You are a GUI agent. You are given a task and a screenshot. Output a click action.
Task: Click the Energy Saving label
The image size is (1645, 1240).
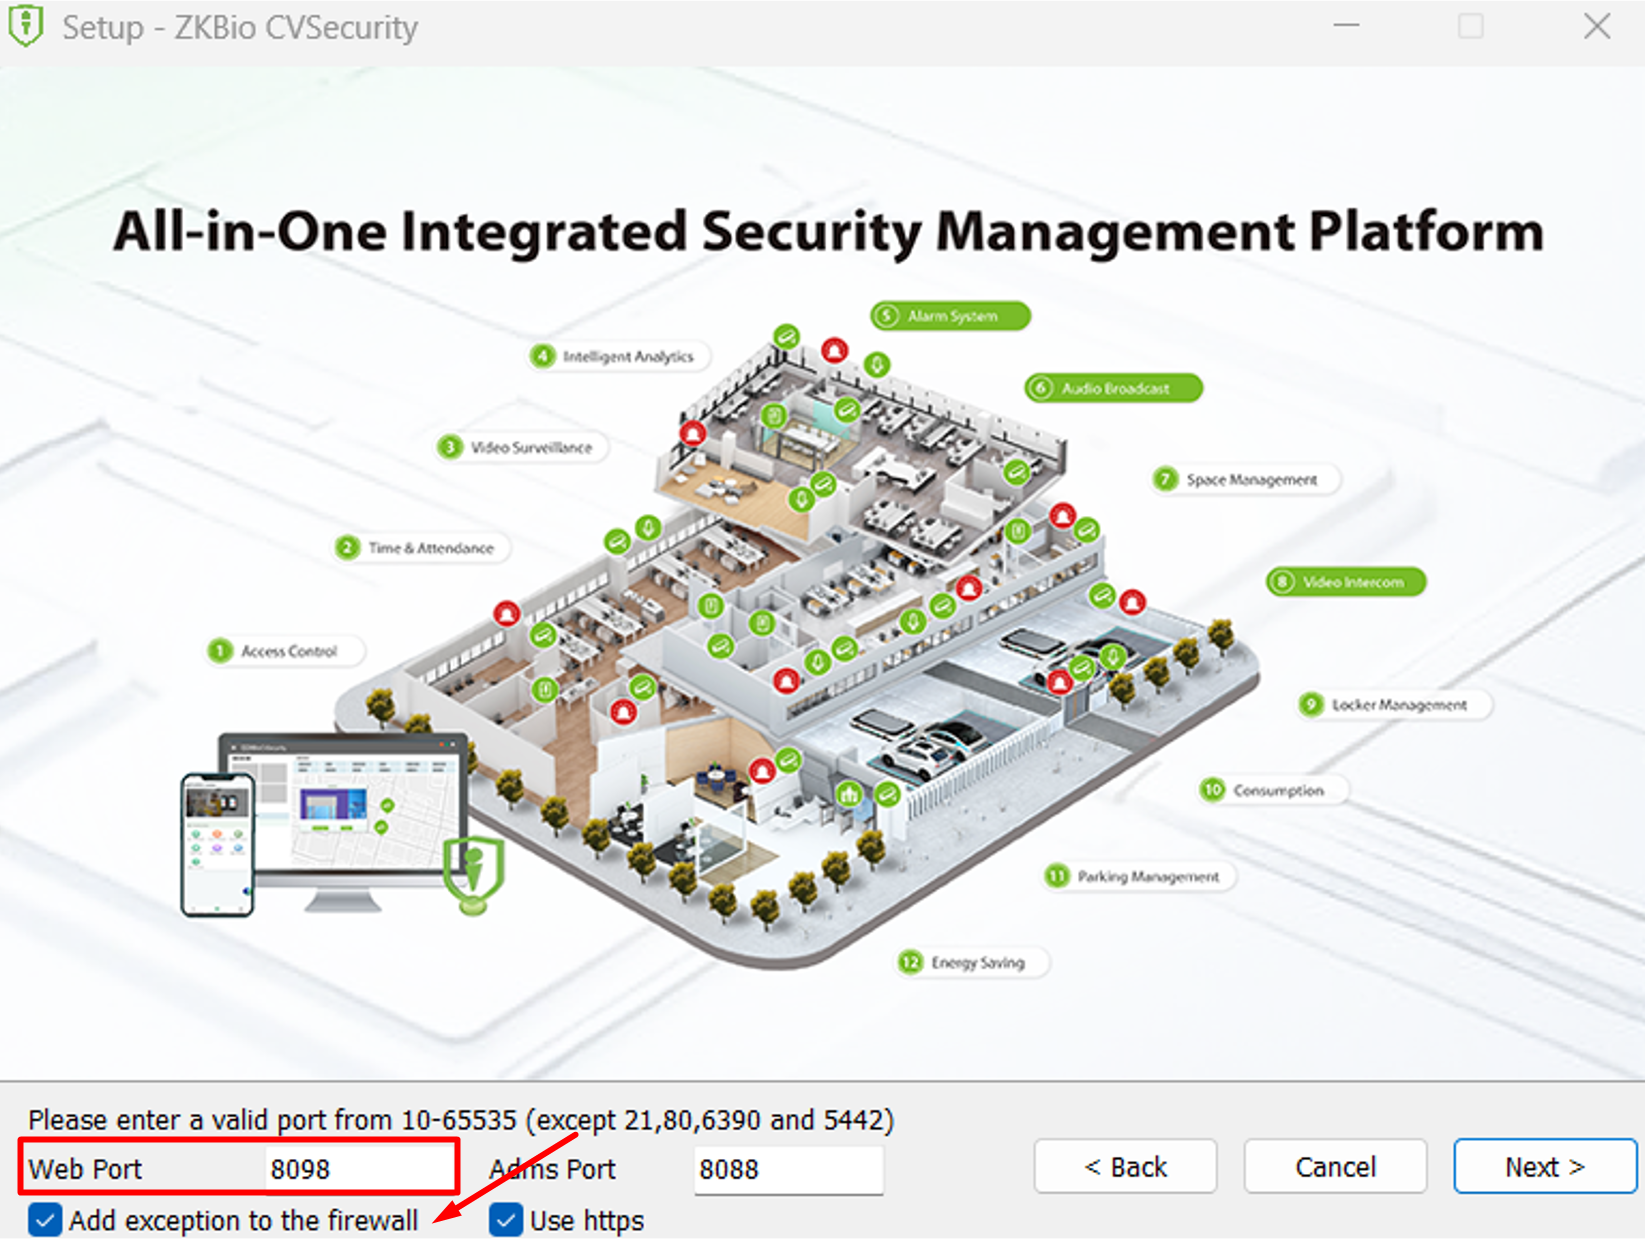tap(972, 962)
